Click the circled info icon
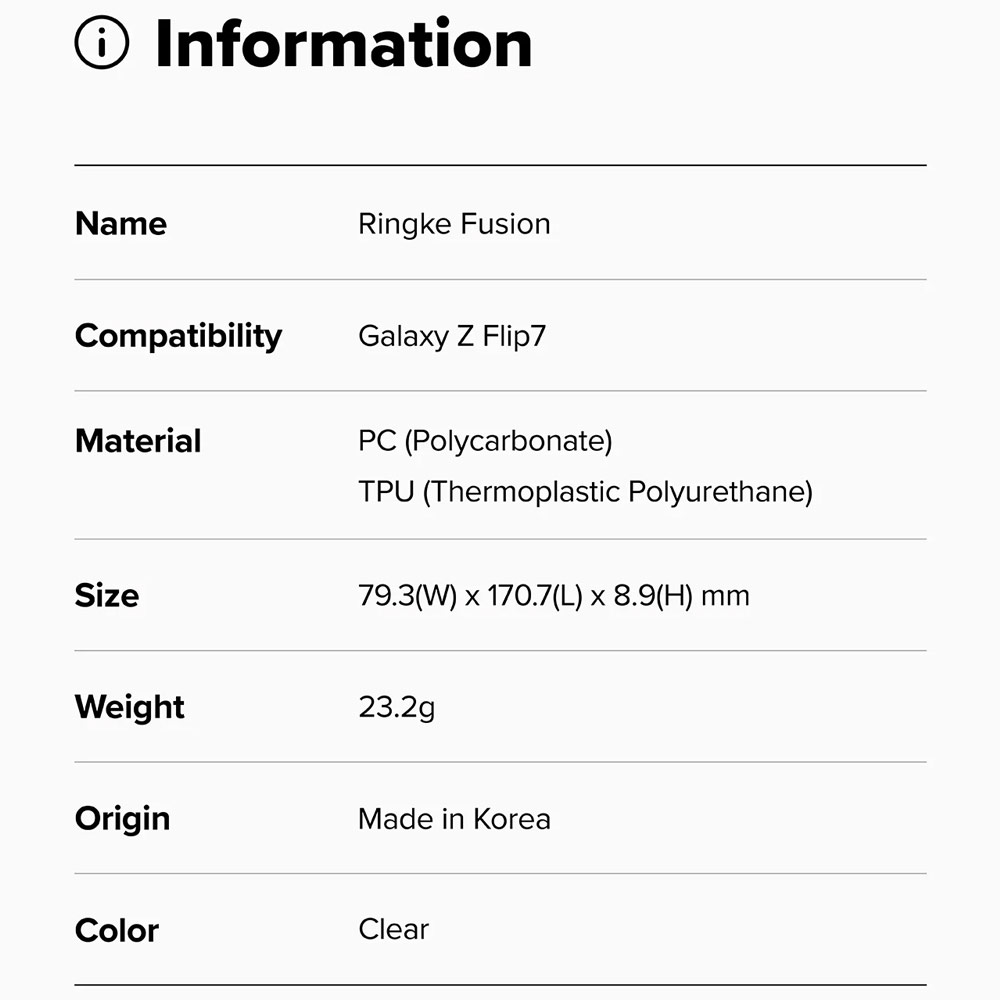The height and width of the screenshot is (1000, 1000). pos(102,43)
